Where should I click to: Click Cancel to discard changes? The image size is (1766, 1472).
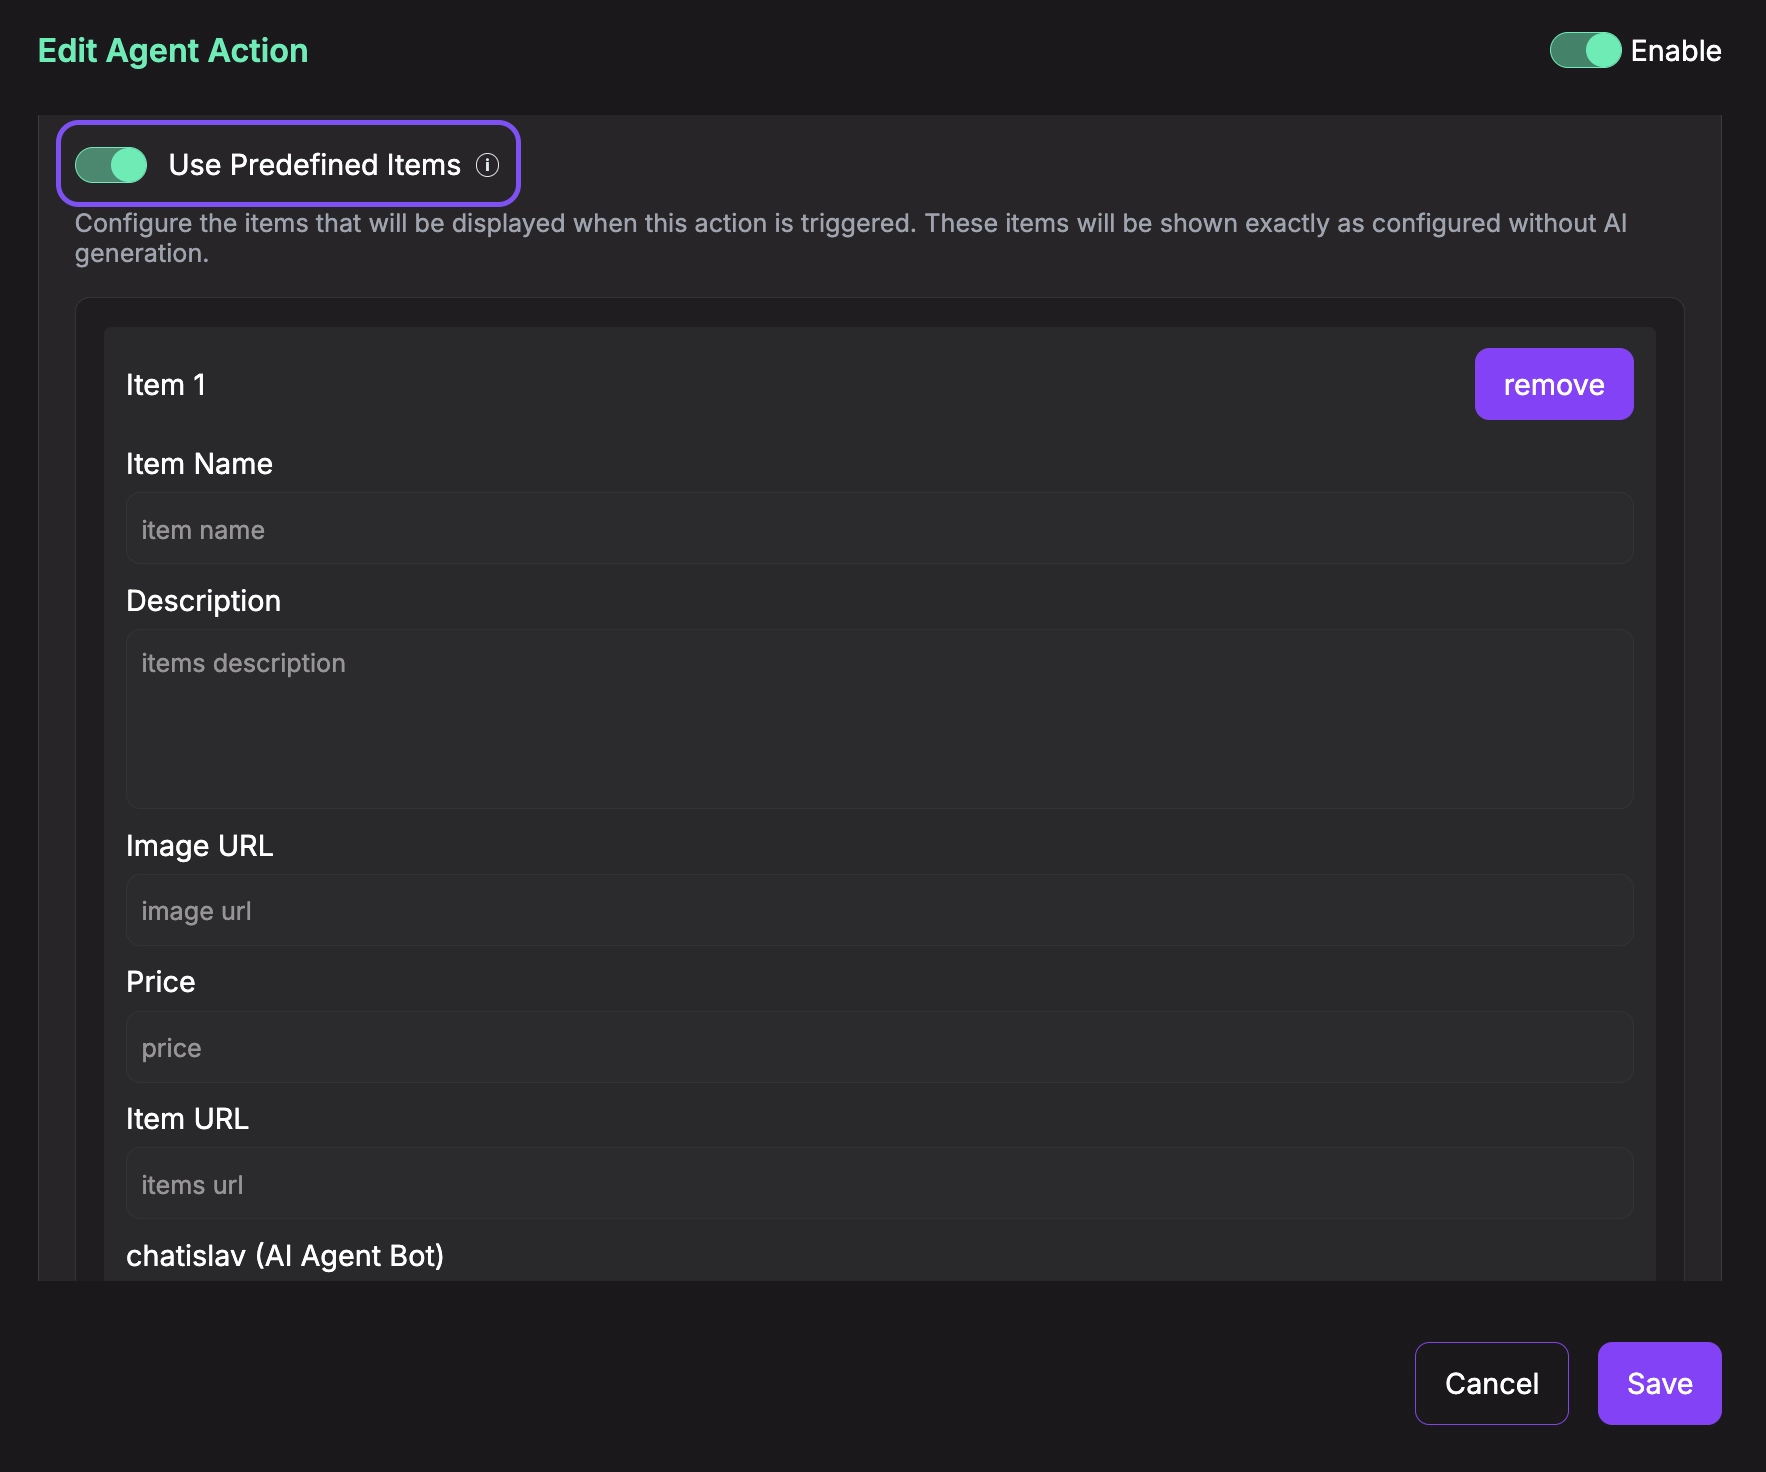[1491, 1383]
